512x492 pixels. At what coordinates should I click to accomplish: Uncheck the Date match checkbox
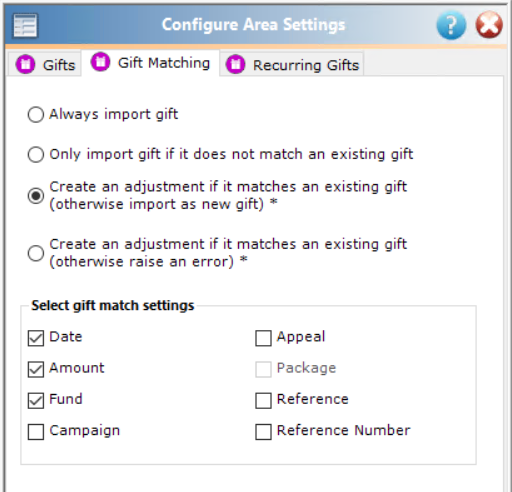[x=36, y=338]
